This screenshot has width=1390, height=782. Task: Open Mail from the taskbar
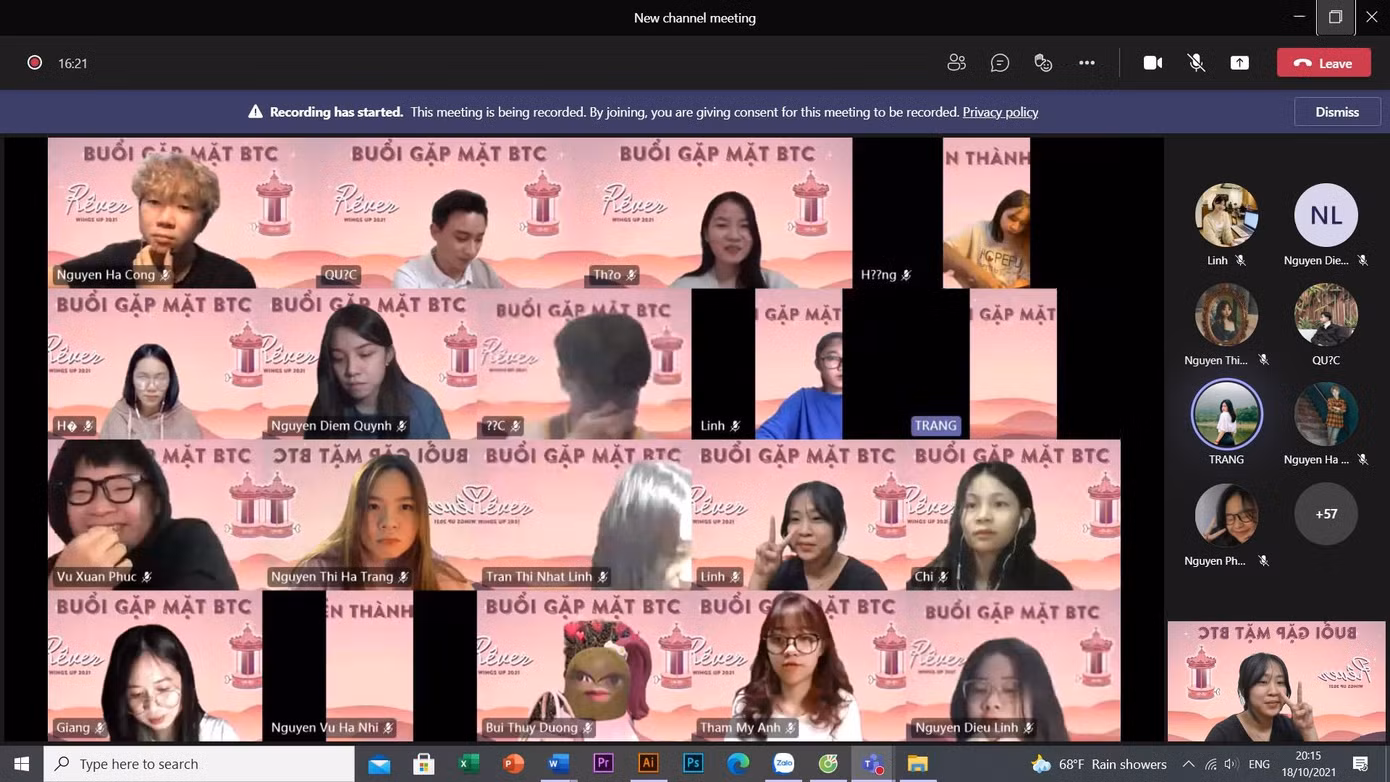379,764
